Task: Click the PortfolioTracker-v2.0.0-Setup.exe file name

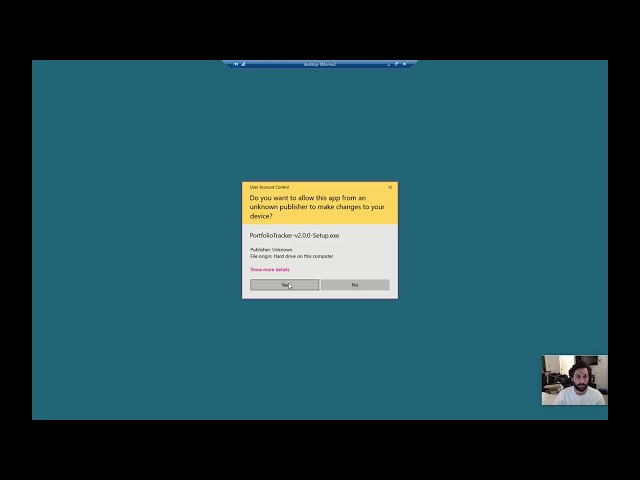Action: [294, 236]
